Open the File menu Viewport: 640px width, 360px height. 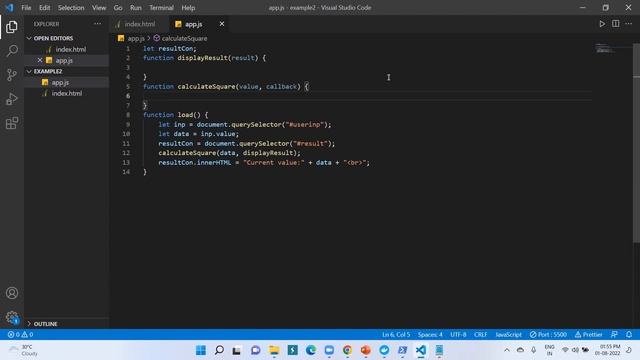tap(26, 8)
